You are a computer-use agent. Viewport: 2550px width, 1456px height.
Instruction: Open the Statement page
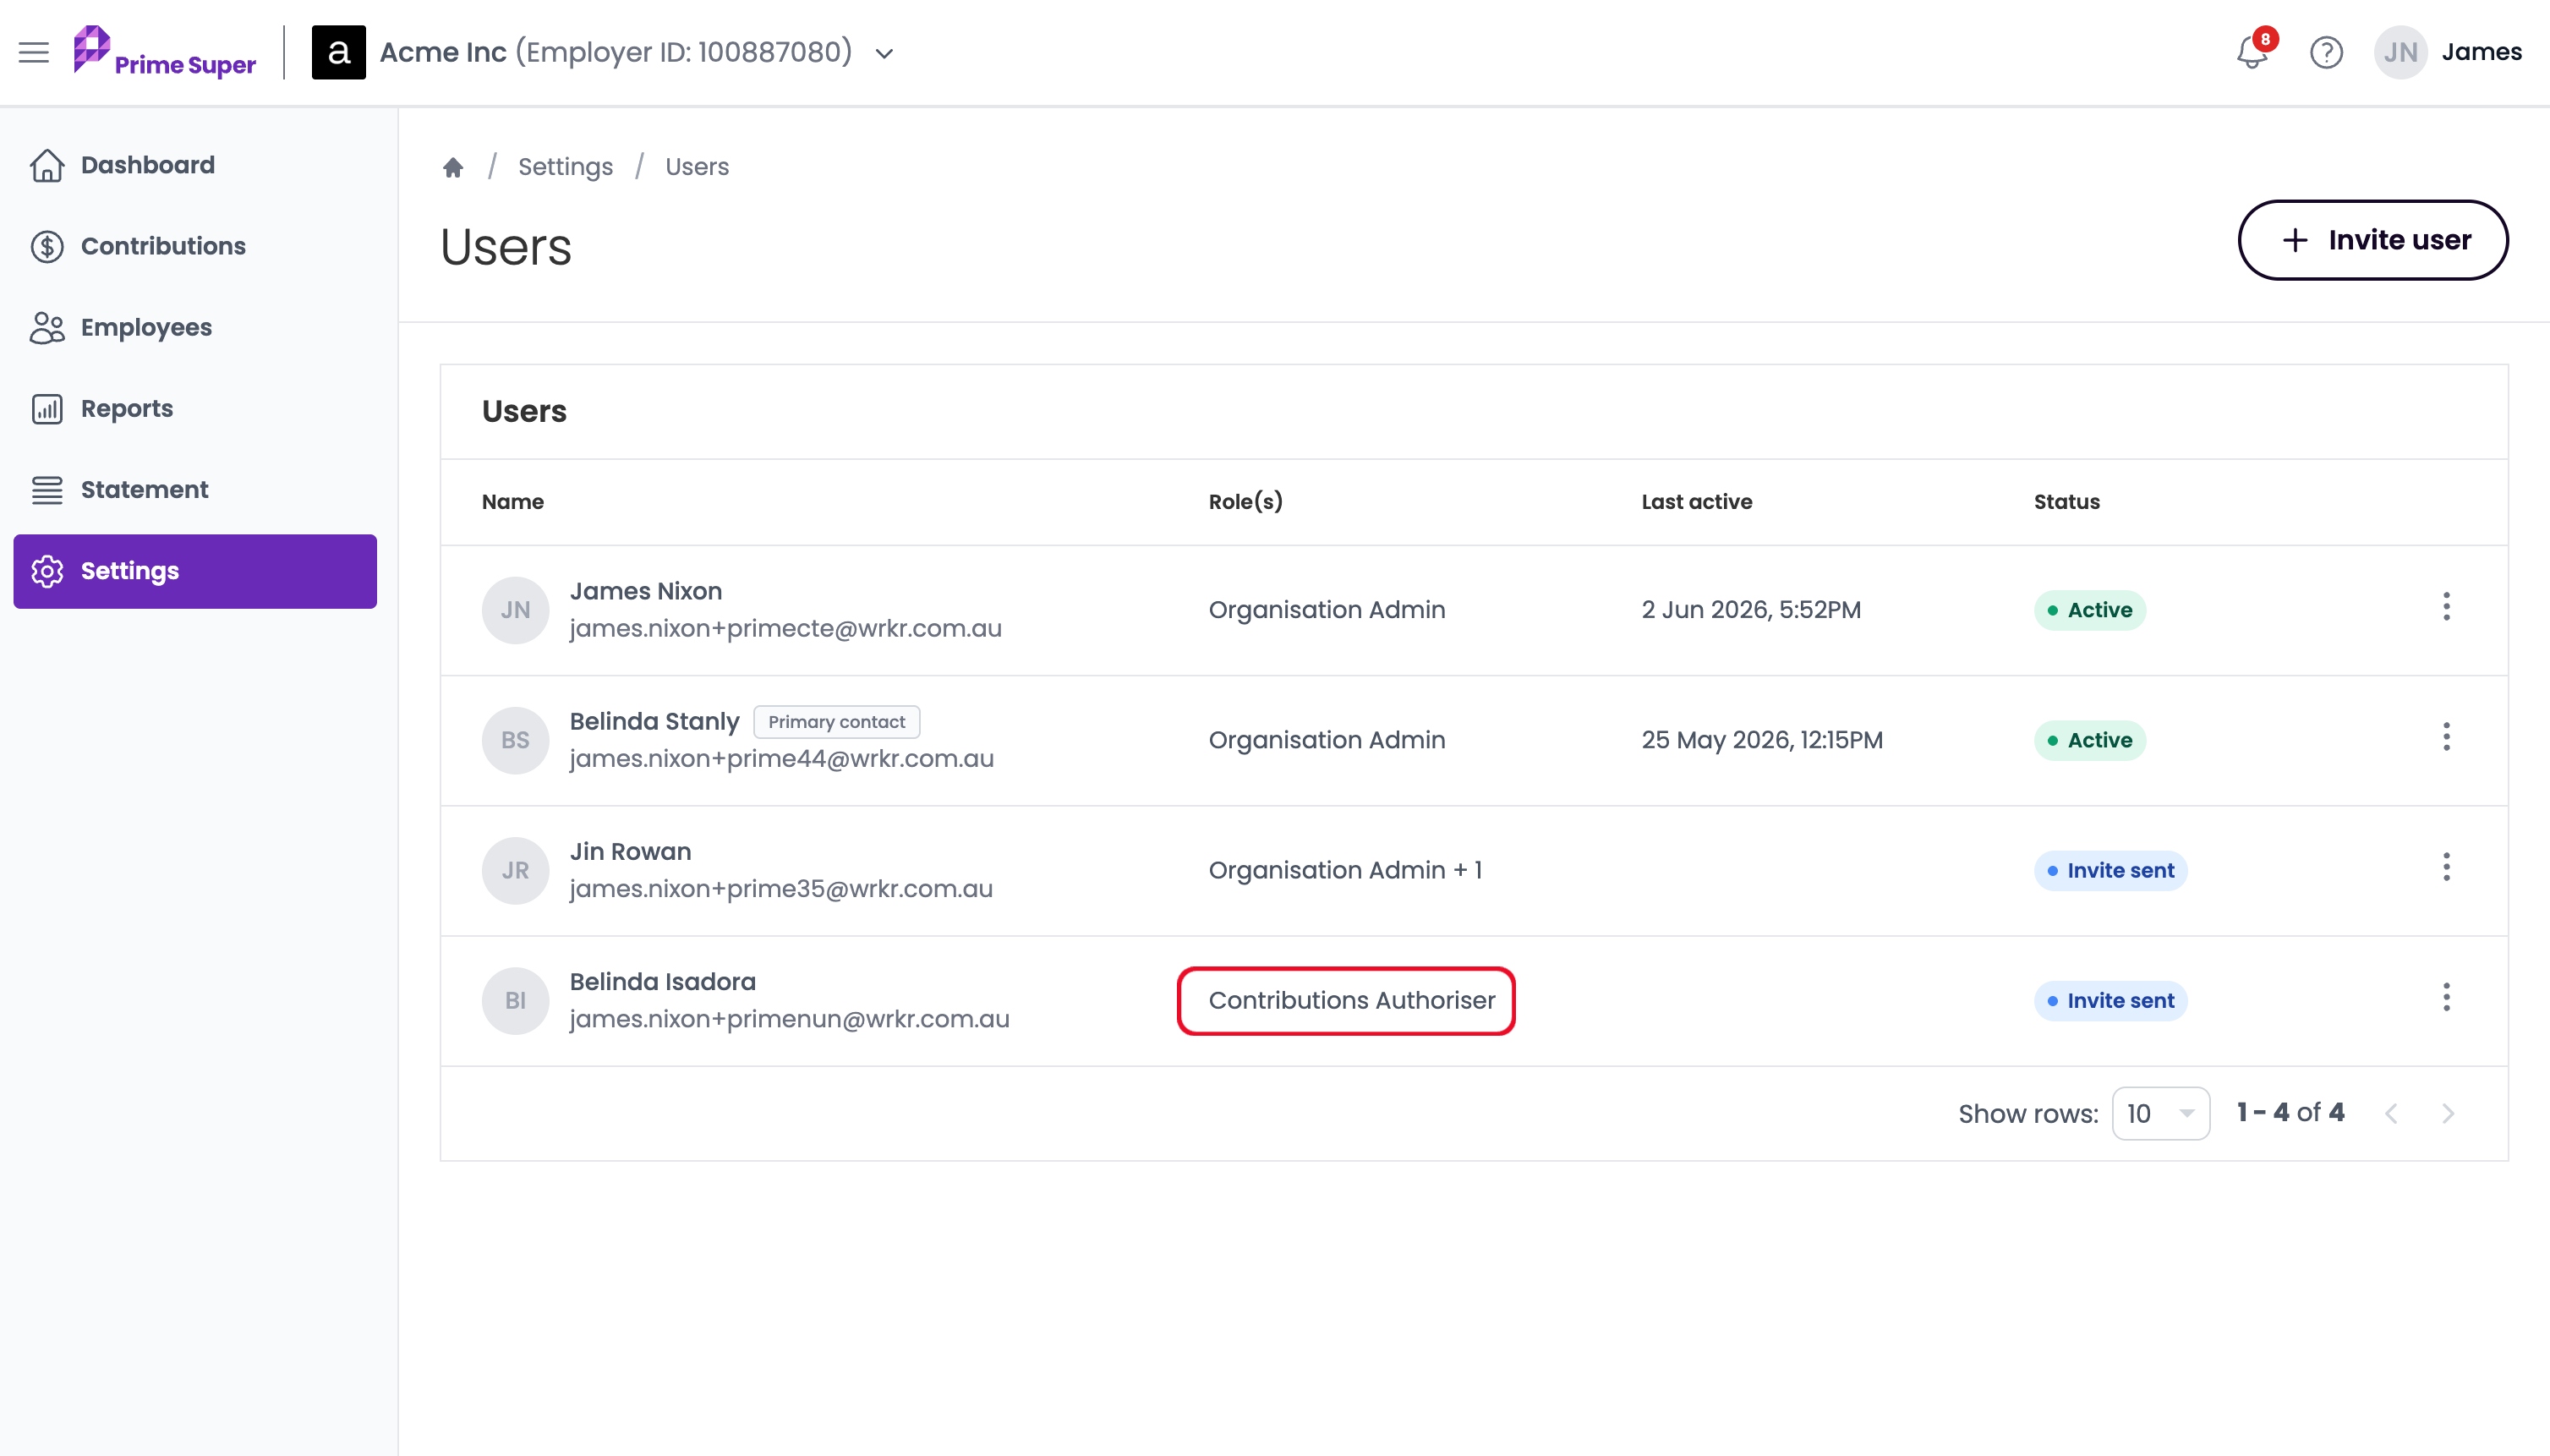pyautogui.click(x=195, y=489)
